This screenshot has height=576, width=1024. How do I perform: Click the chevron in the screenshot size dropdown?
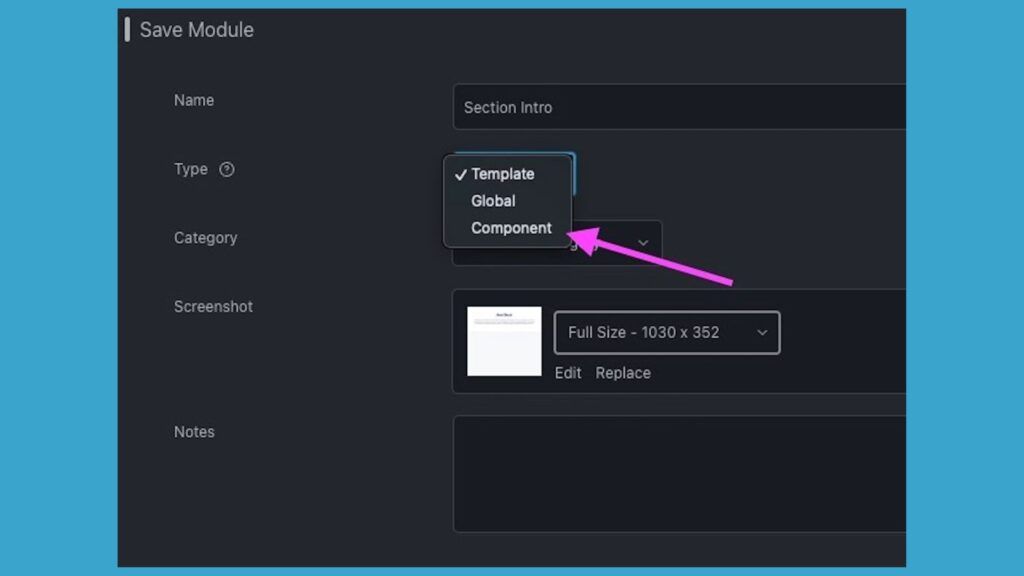[762, 333]
